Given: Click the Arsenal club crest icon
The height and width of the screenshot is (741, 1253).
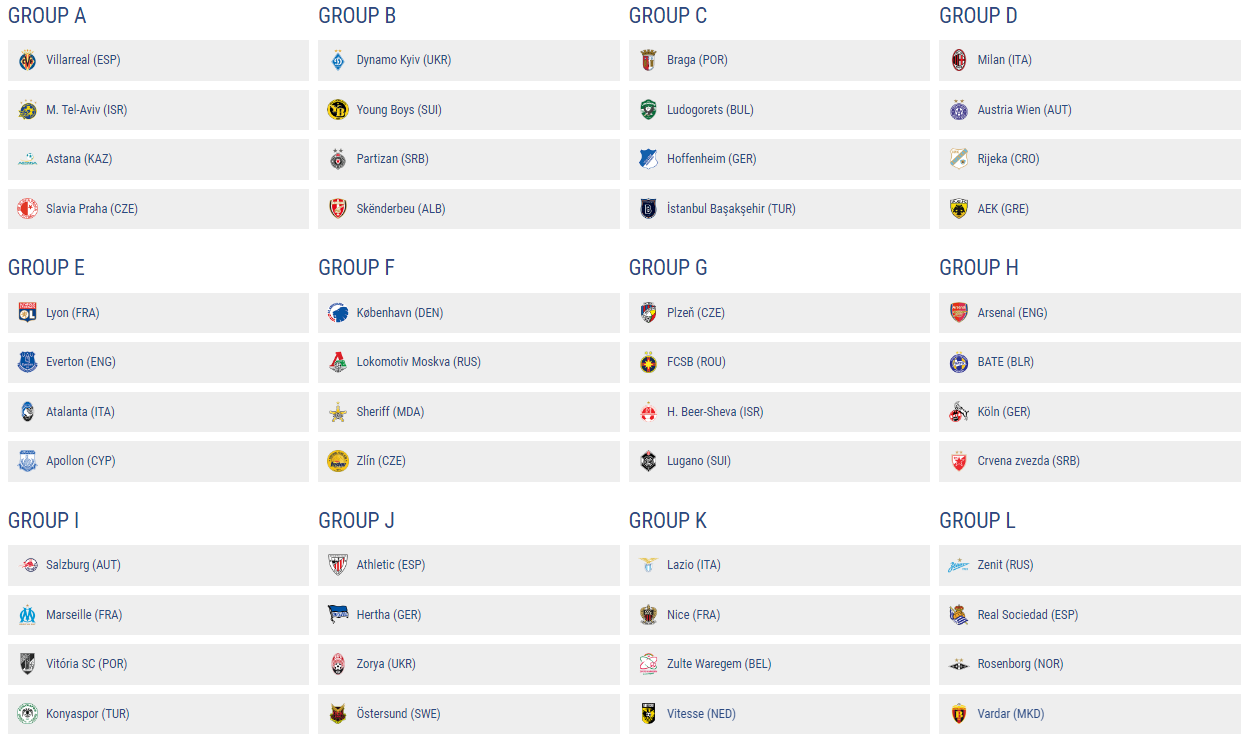Looking at the screenshot, I should [x=959, y=313].
